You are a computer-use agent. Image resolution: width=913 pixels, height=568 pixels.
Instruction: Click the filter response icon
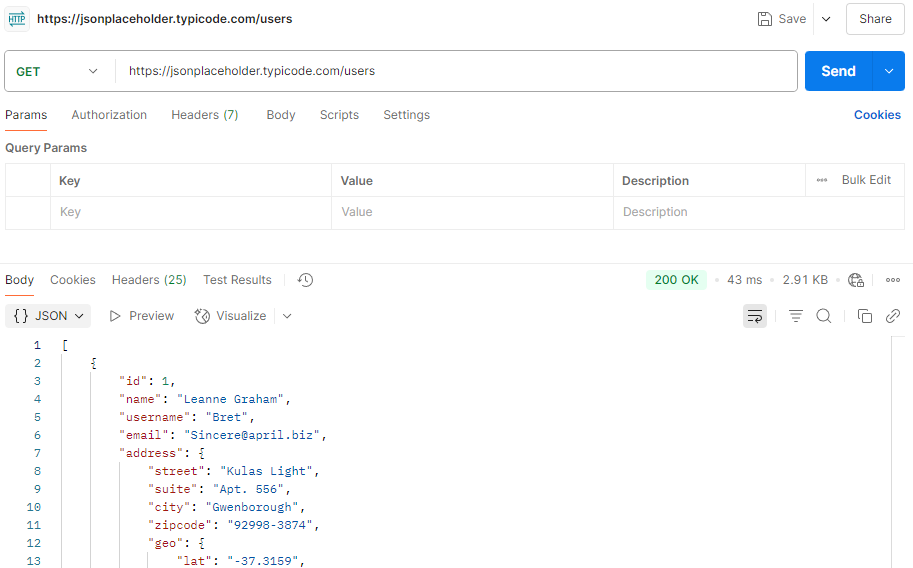click(x=795, y=316)
